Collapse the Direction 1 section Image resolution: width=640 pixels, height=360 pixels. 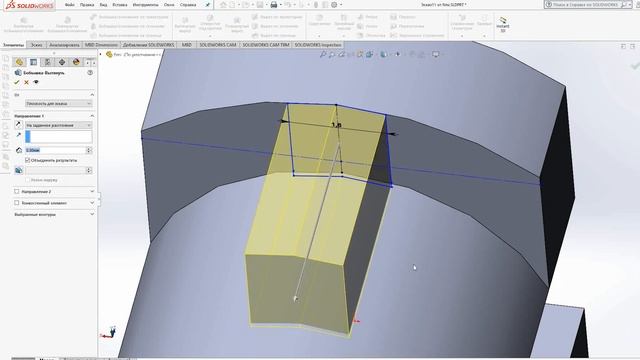[92, 116]
